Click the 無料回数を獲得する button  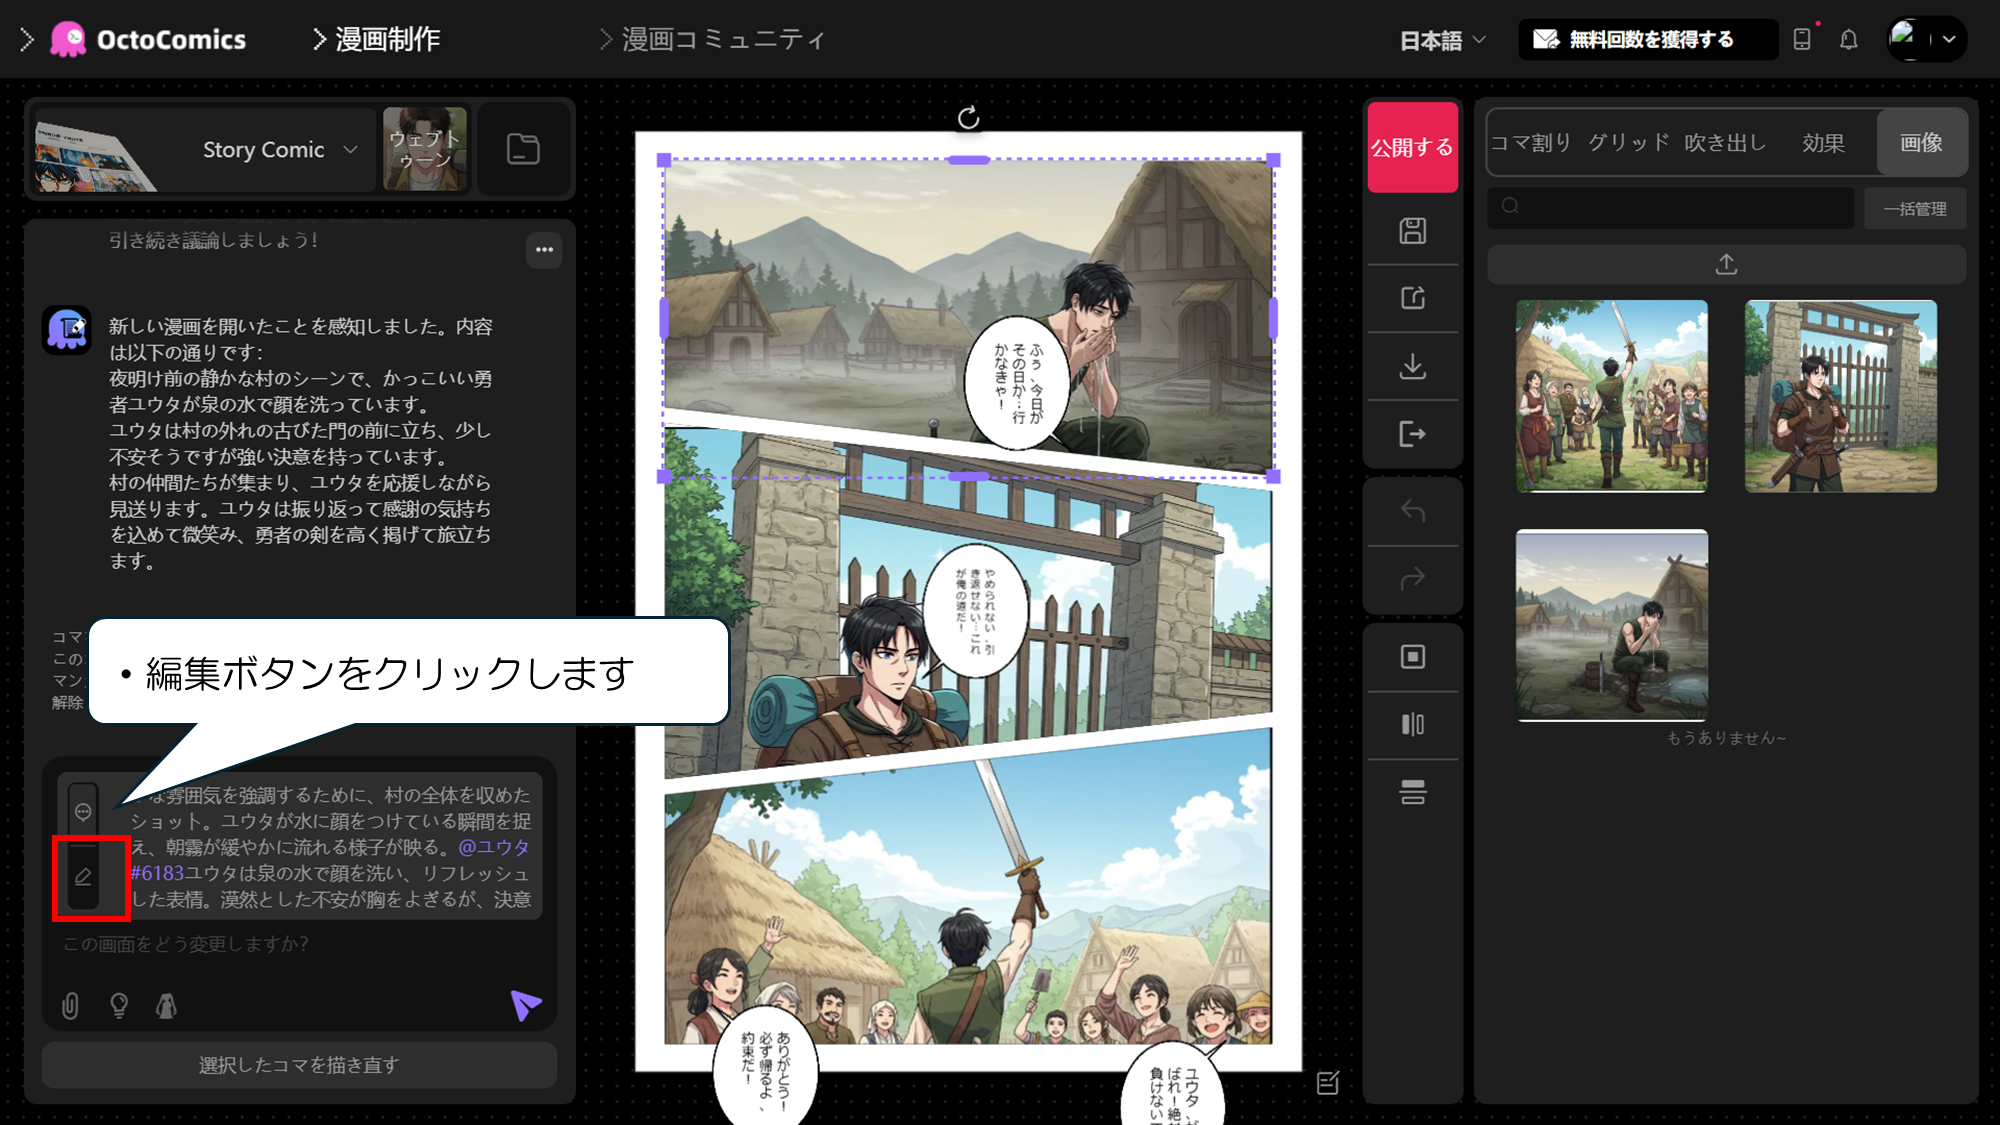[1648, 40]
